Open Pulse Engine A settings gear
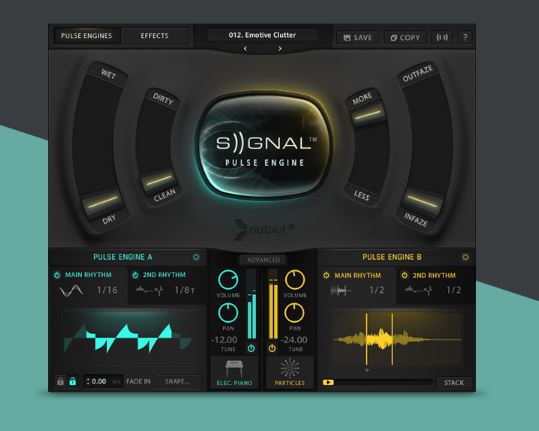This screenshot has width=539, height=431. [196, 257]
